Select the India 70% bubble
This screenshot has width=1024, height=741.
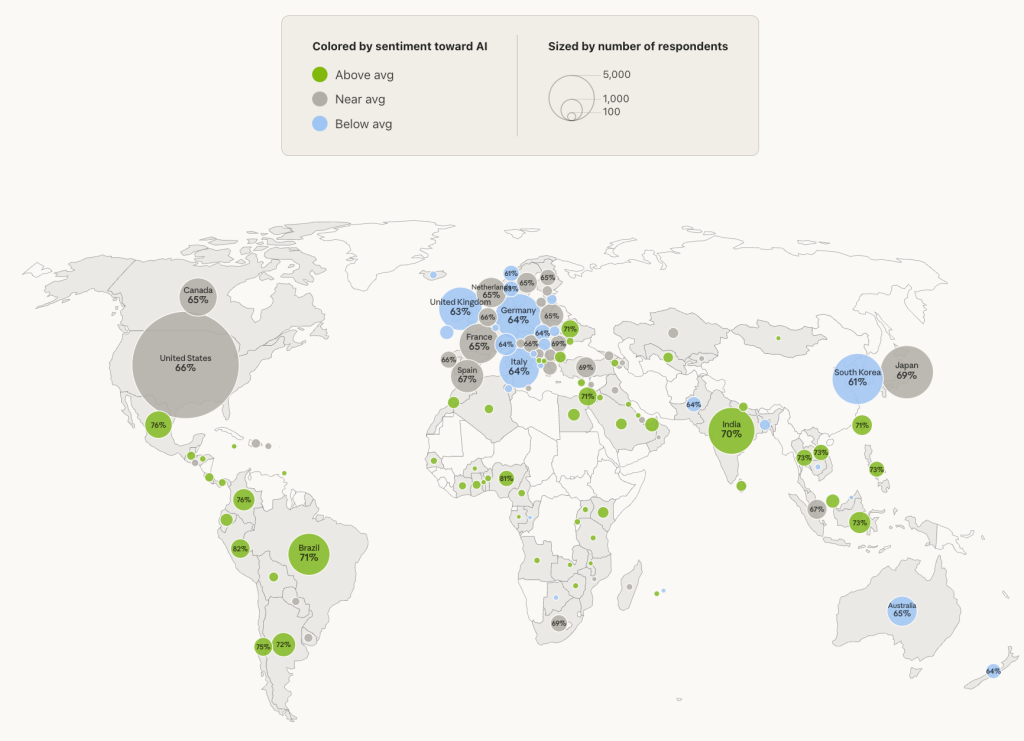point(731,430)
